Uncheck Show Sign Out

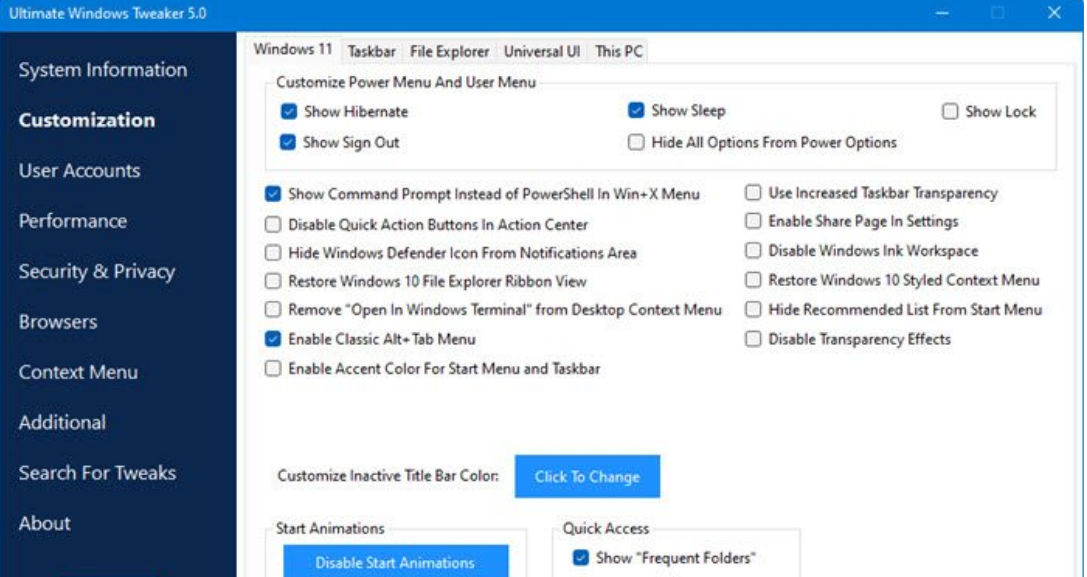[288, 142]
